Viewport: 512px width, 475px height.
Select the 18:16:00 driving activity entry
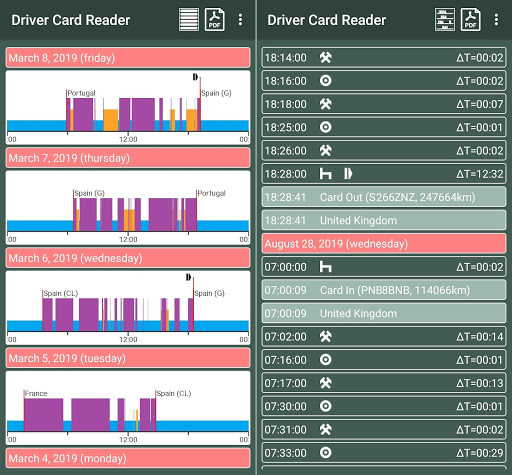[x=384, y=81]
